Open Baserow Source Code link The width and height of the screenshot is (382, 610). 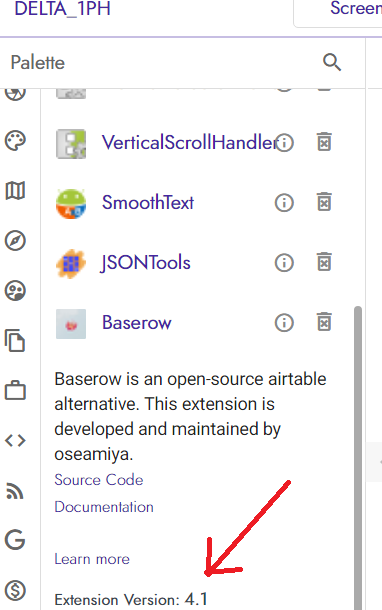[99, 480]
